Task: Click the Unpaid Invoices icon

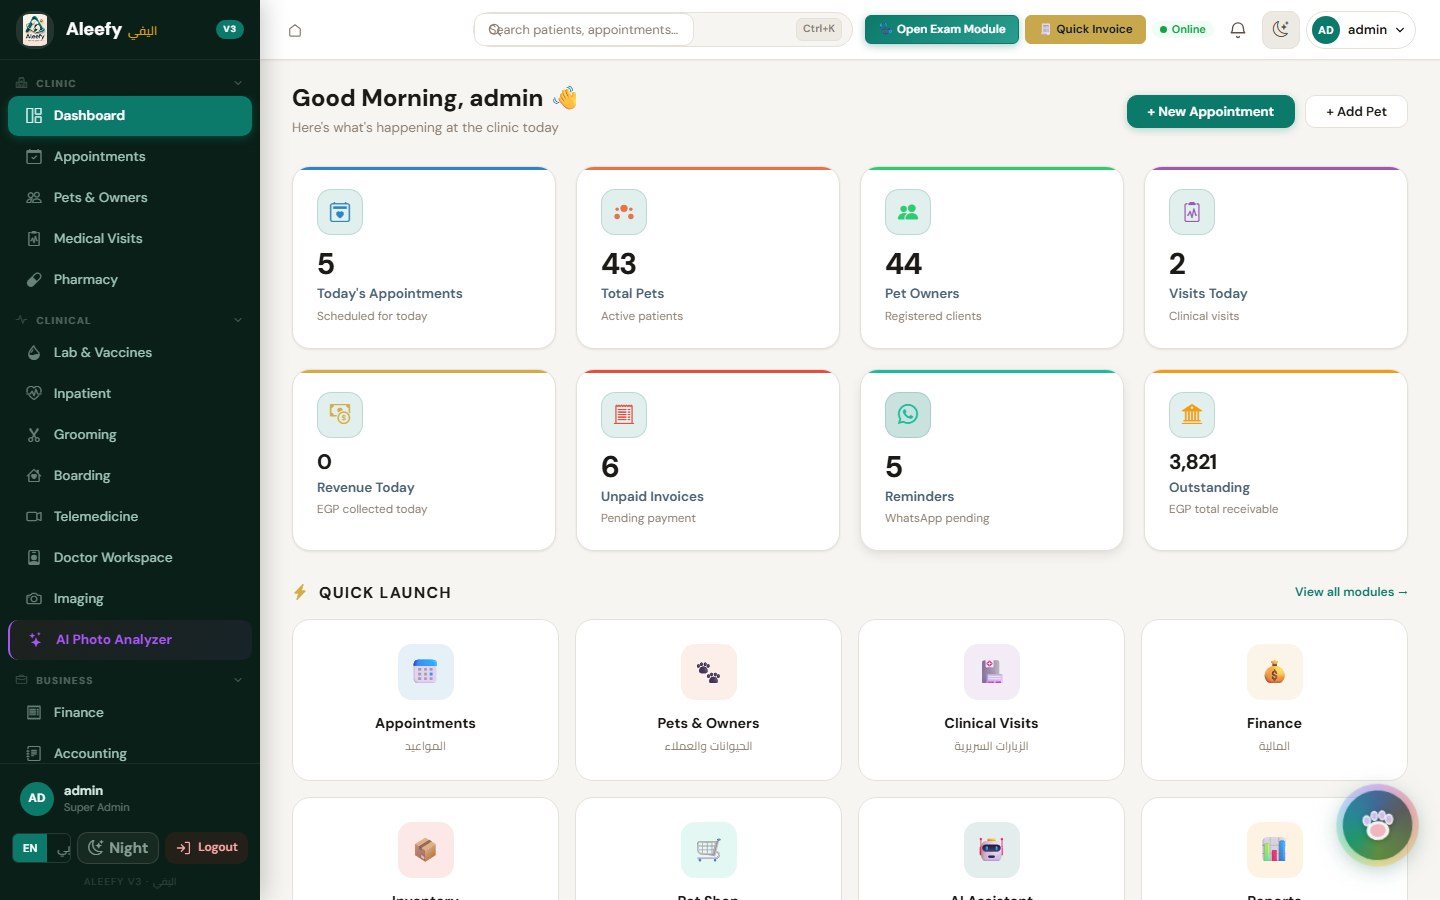Action: (624, 415)
